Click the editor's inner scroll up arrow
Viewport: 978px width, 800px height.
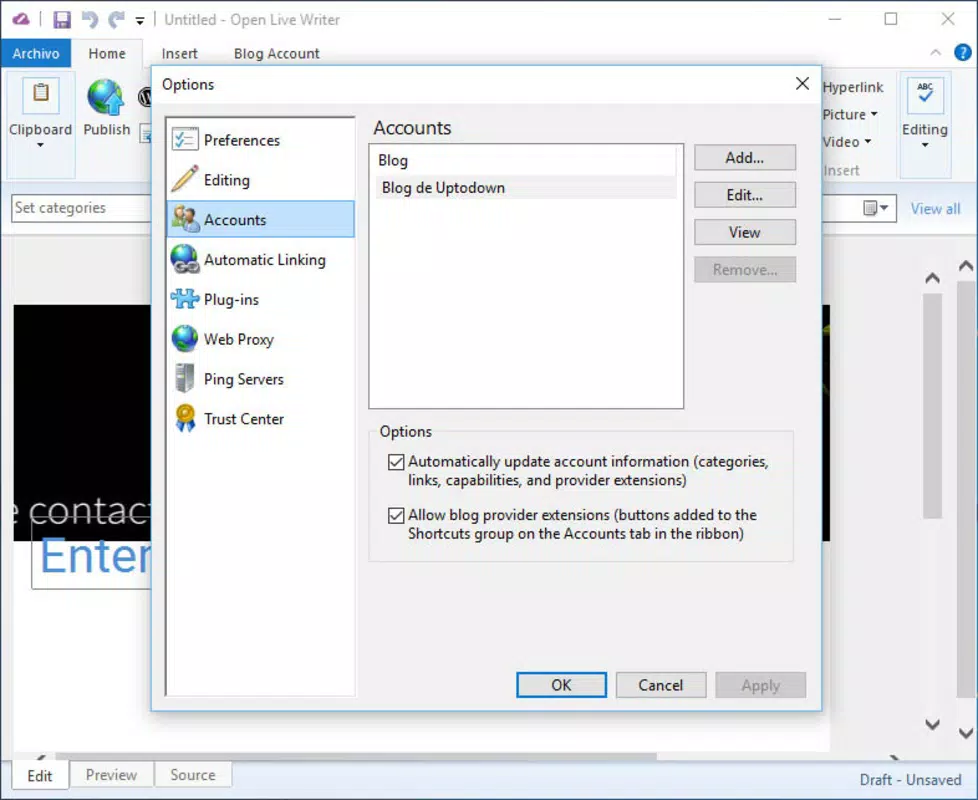932,277
